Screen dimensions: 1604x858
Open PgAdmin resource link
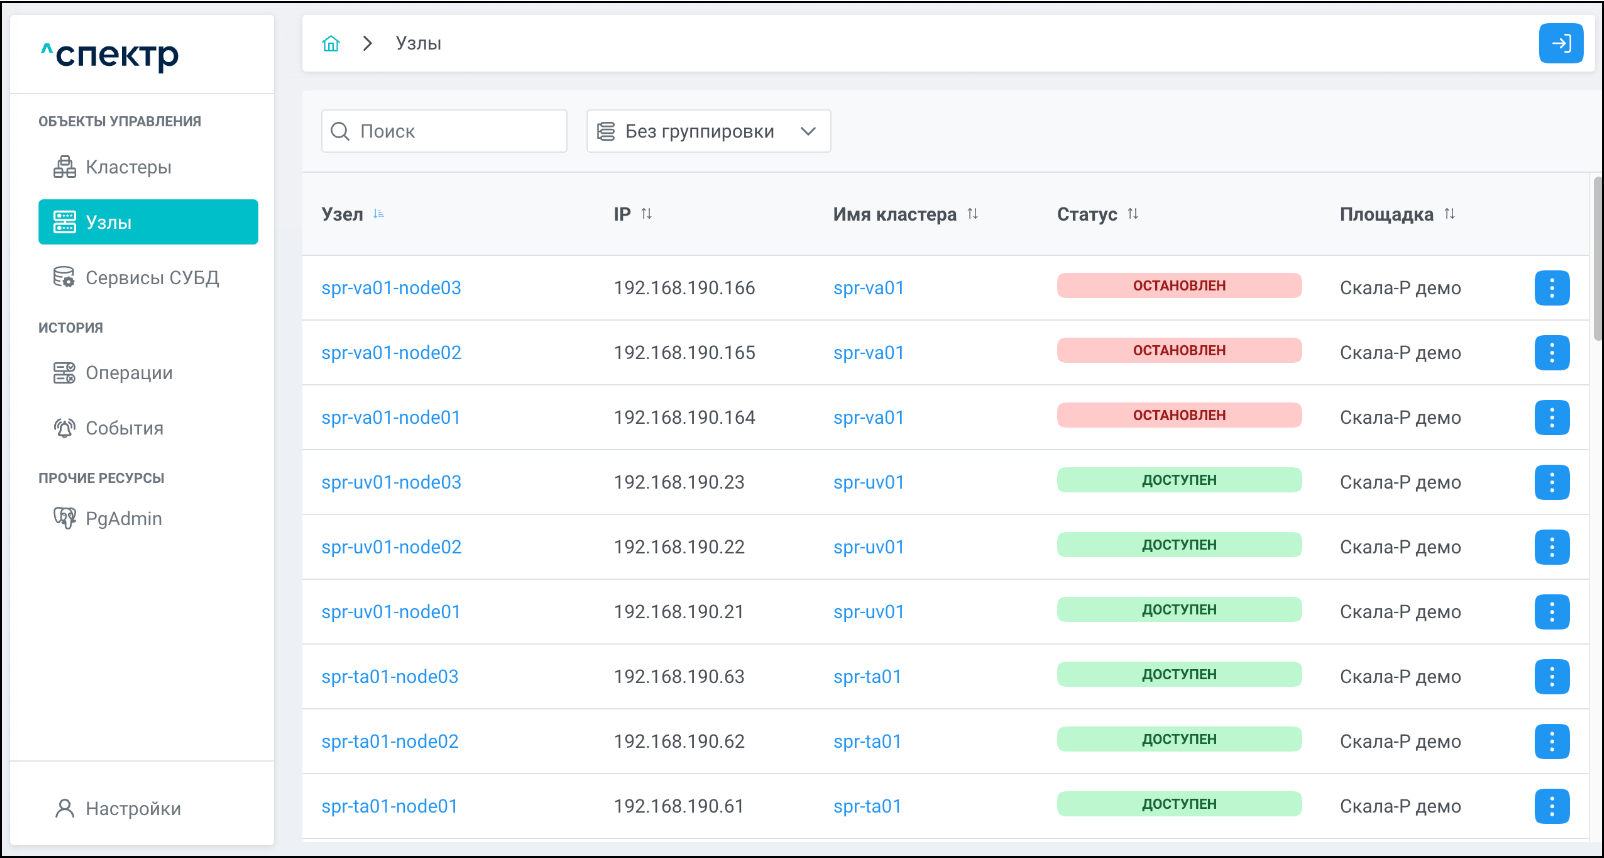coord(123,518)
